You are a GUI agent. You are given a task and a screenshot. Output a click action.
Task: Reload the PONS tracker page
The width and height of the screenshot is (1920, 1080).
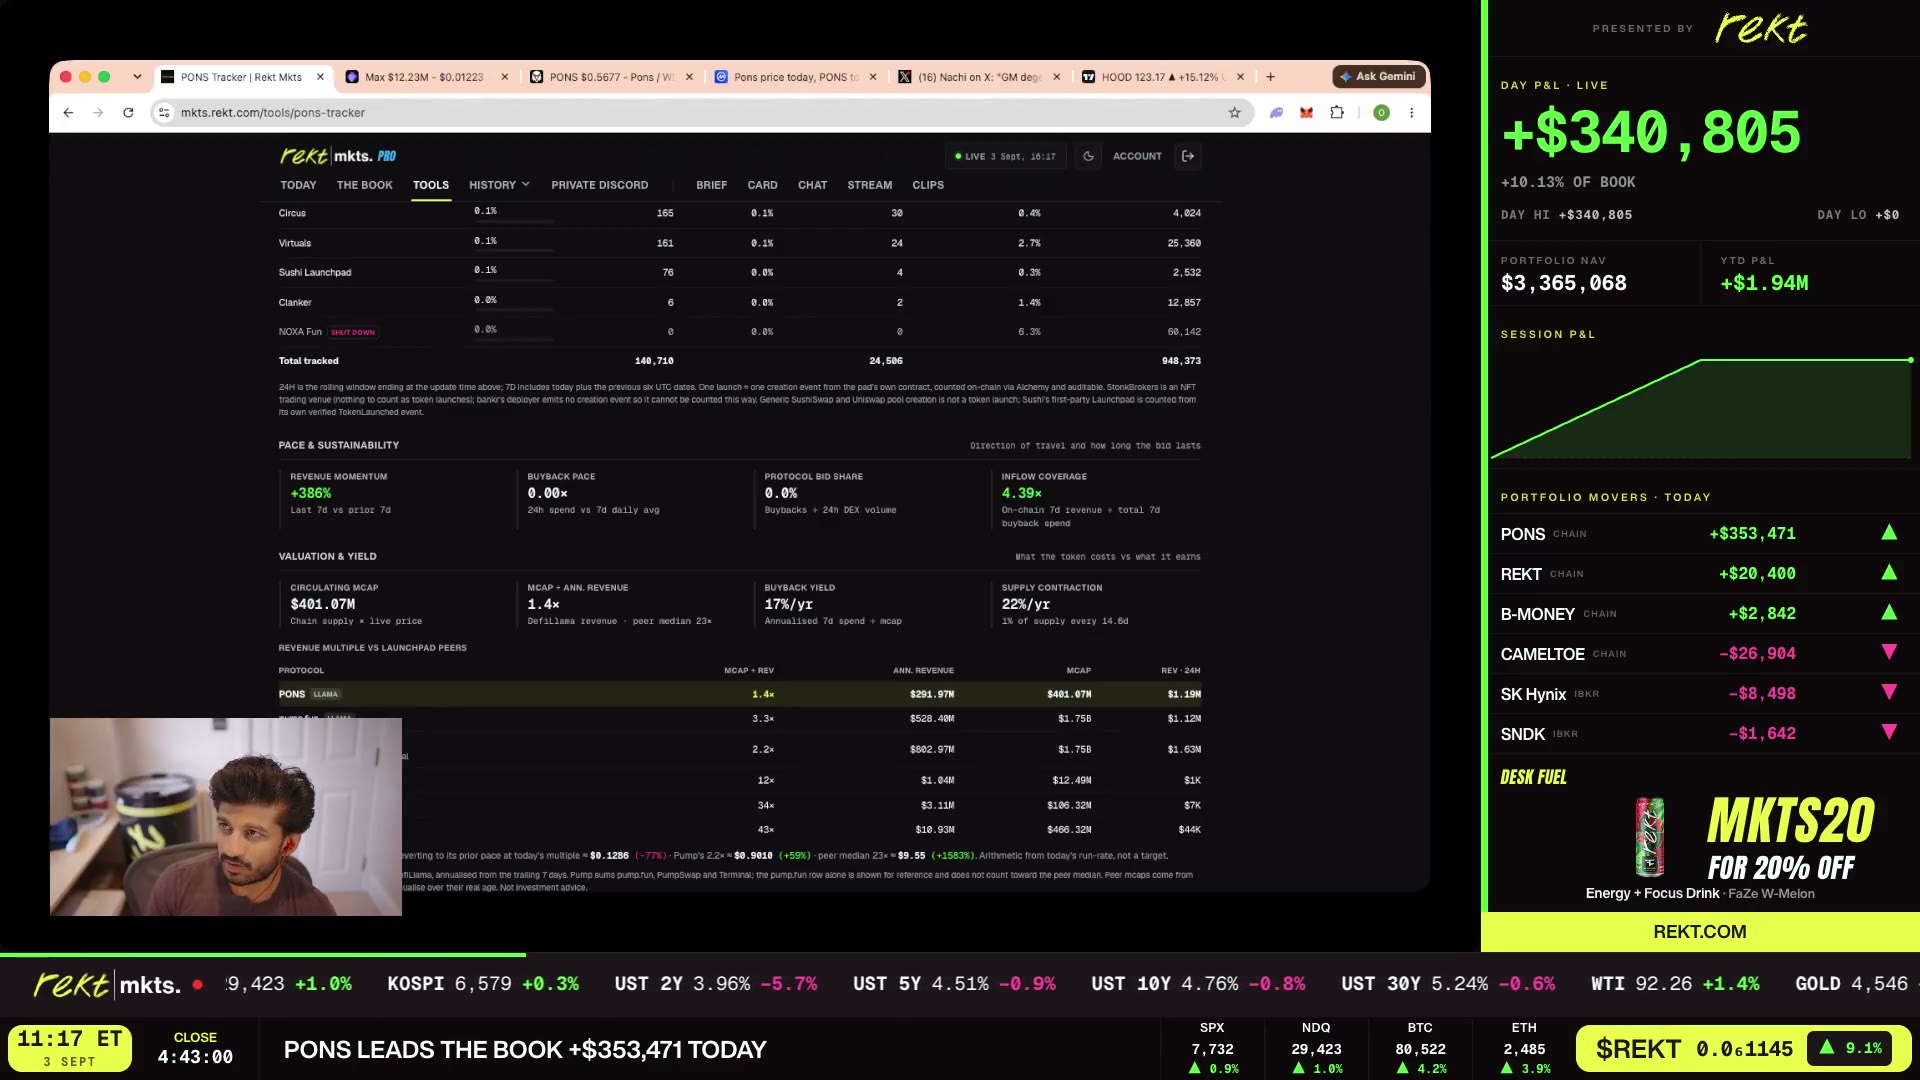[128, 113]
